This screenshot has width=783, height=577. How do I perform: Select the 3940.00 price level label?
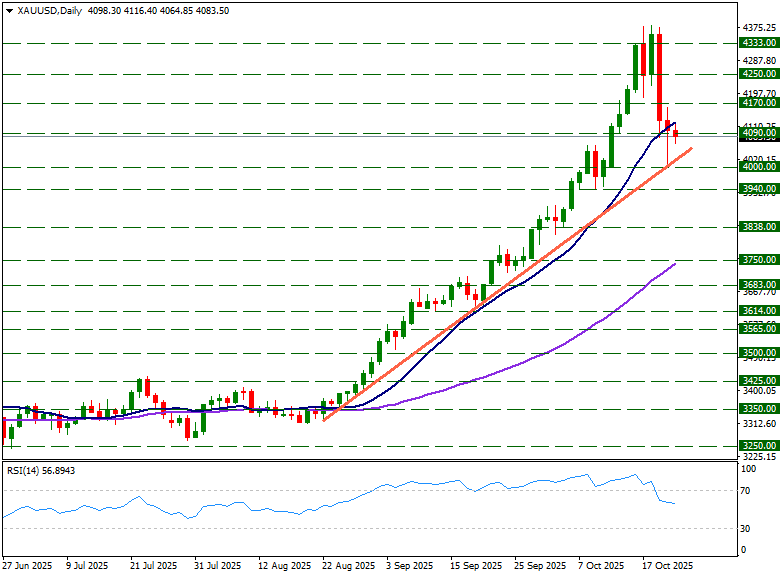tap(759, 189)
